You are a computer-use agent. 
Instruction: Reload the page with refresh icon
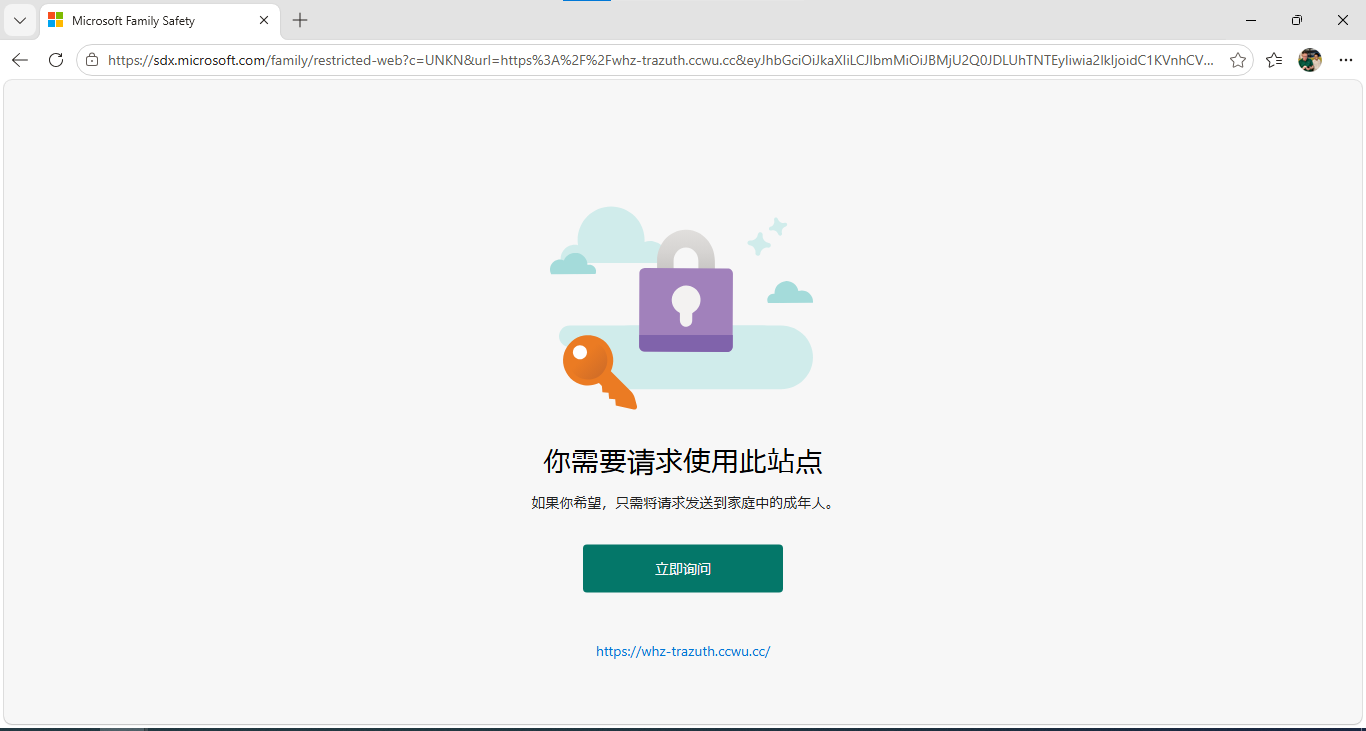point(56,60)
